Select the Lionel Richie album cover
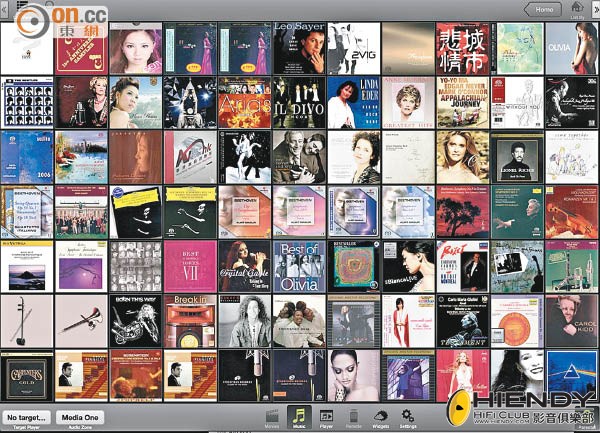Image resolution: width=600 pixels, height=433 pixels. [x=516, y=157]
